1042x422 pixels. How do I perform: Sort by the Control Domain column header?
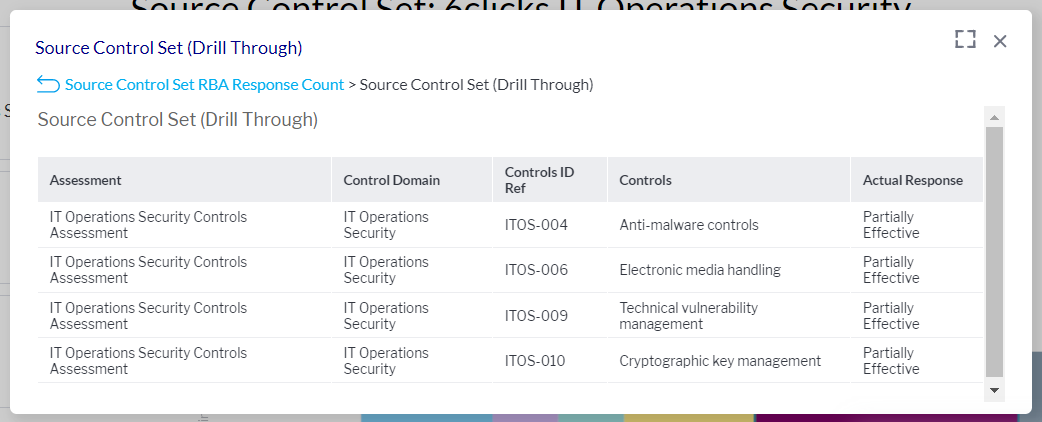391,181
